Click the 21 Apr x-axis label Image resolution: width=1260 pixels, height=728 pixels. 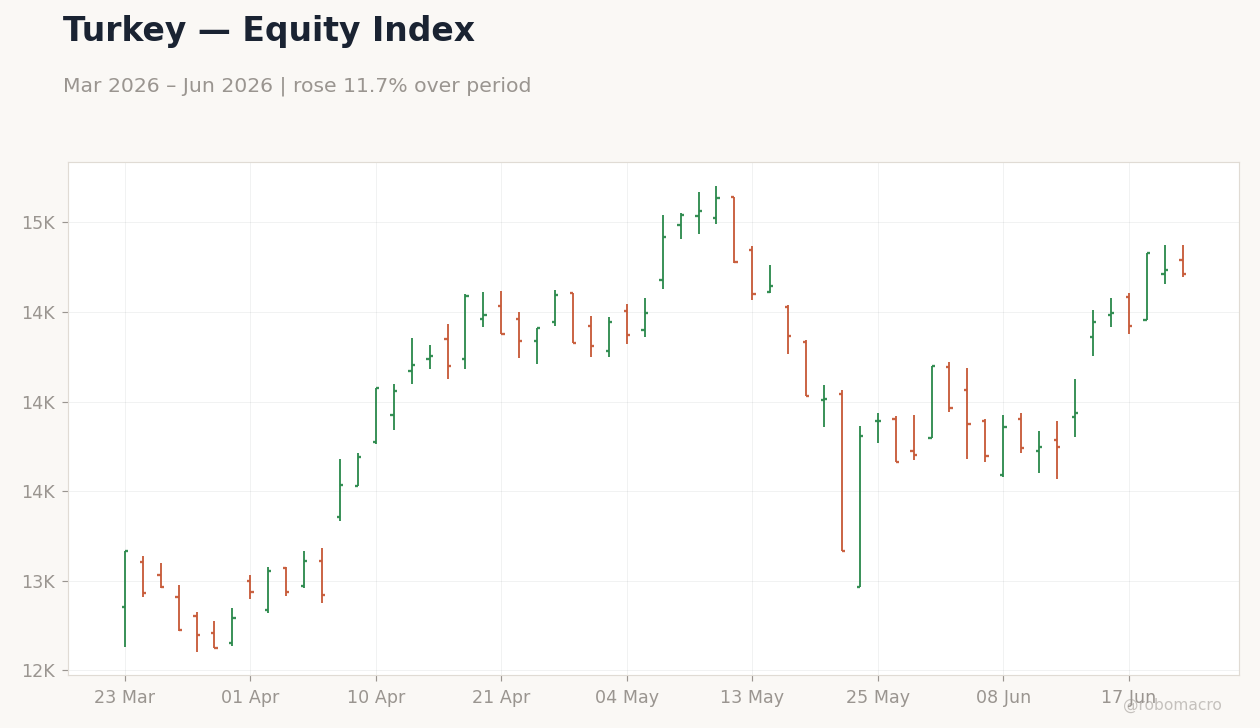tap(501, 698)
